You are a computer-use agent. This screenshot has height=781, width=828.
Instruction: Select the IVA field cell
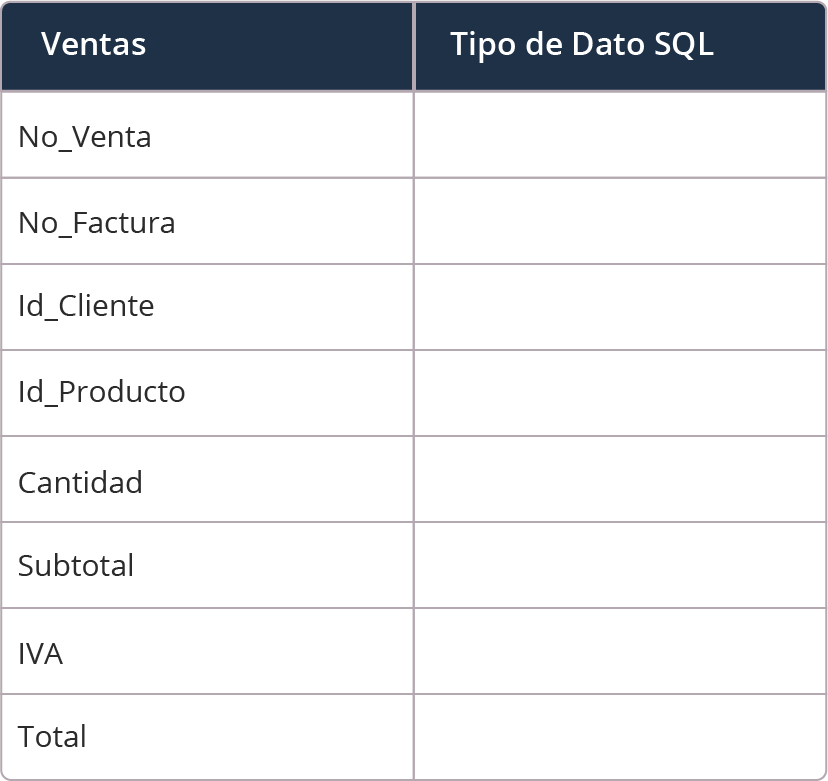[208, 651]
